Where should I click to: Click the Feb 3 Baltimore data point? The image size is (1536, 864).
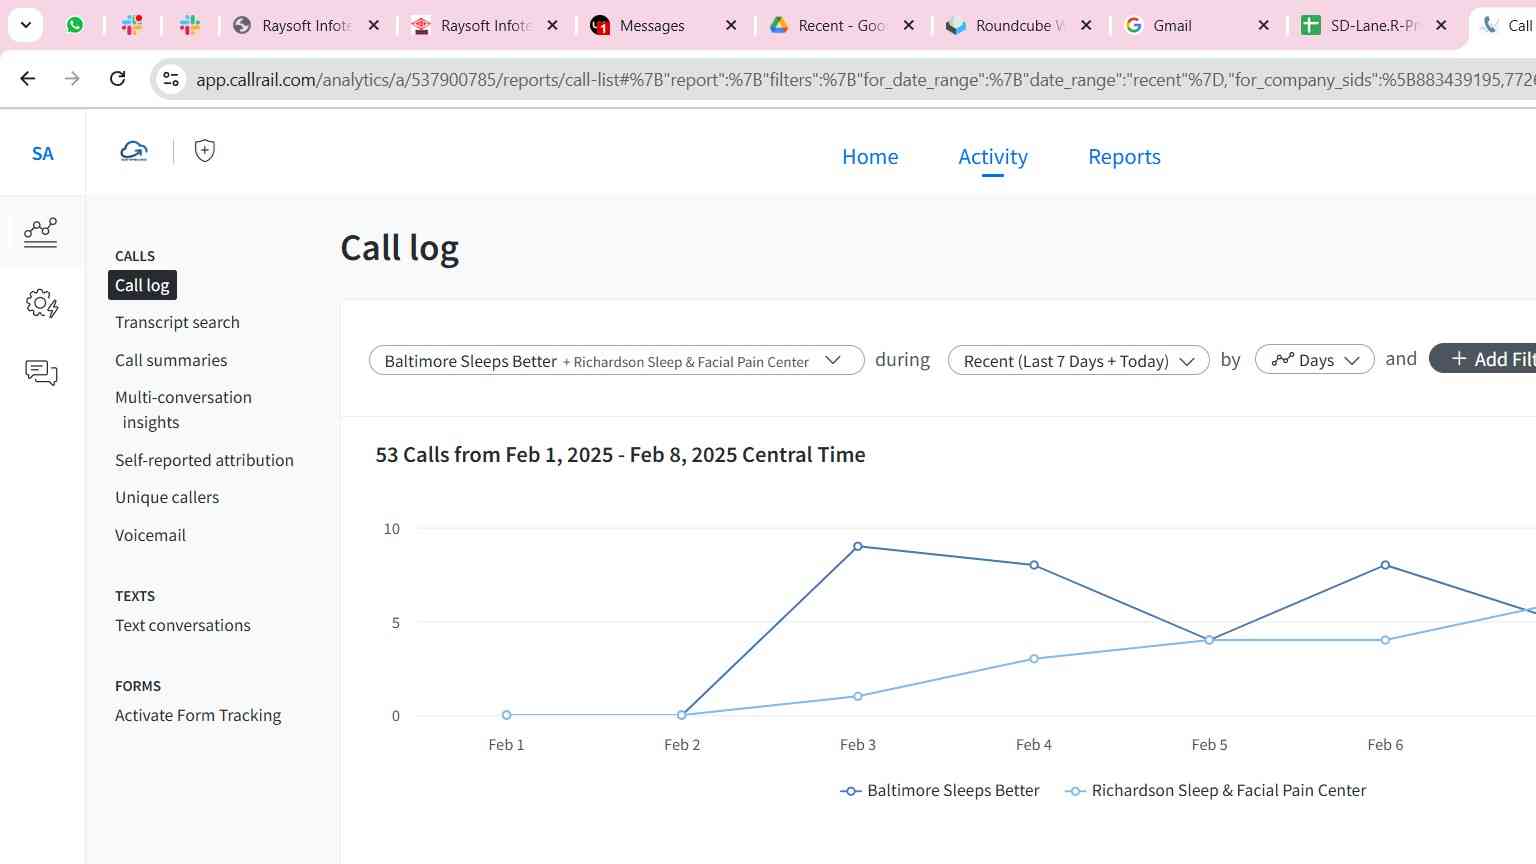point(858,546)
